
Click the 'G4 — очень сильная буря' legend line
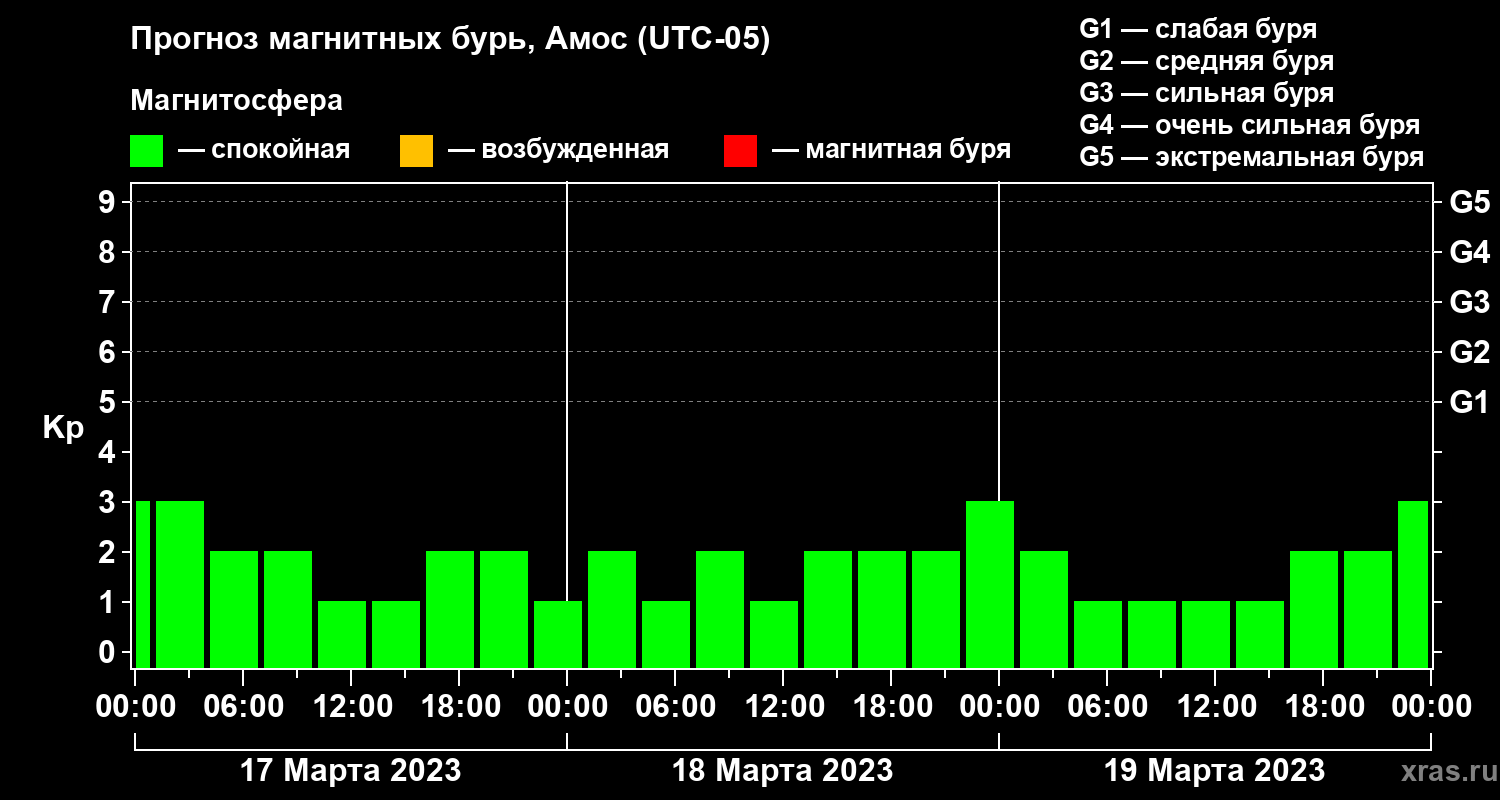[1249, 125]
